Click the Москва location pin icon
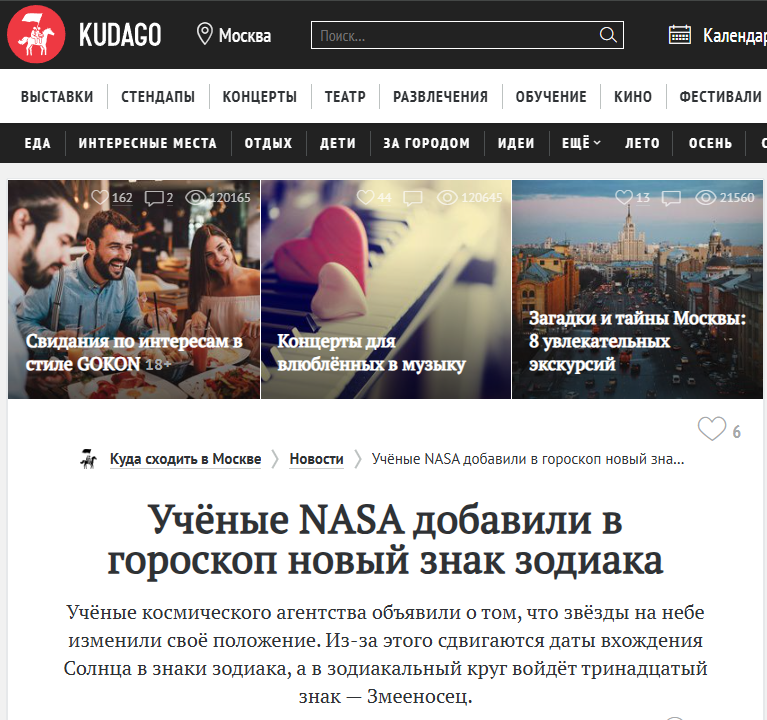 [204, 34]
